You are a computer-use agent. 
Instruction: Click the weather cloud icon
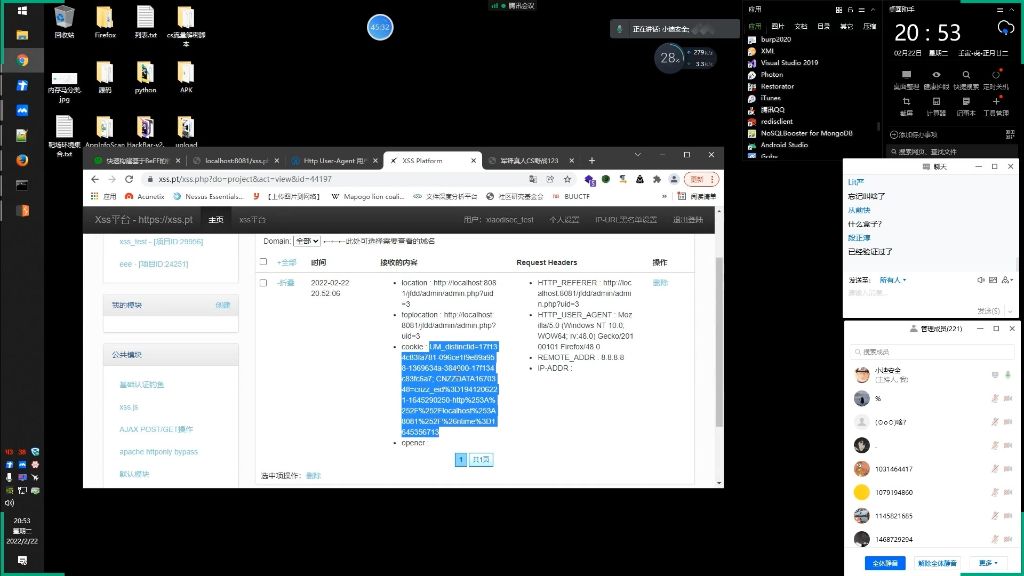pyautogui.click(x=1005, y=28)
